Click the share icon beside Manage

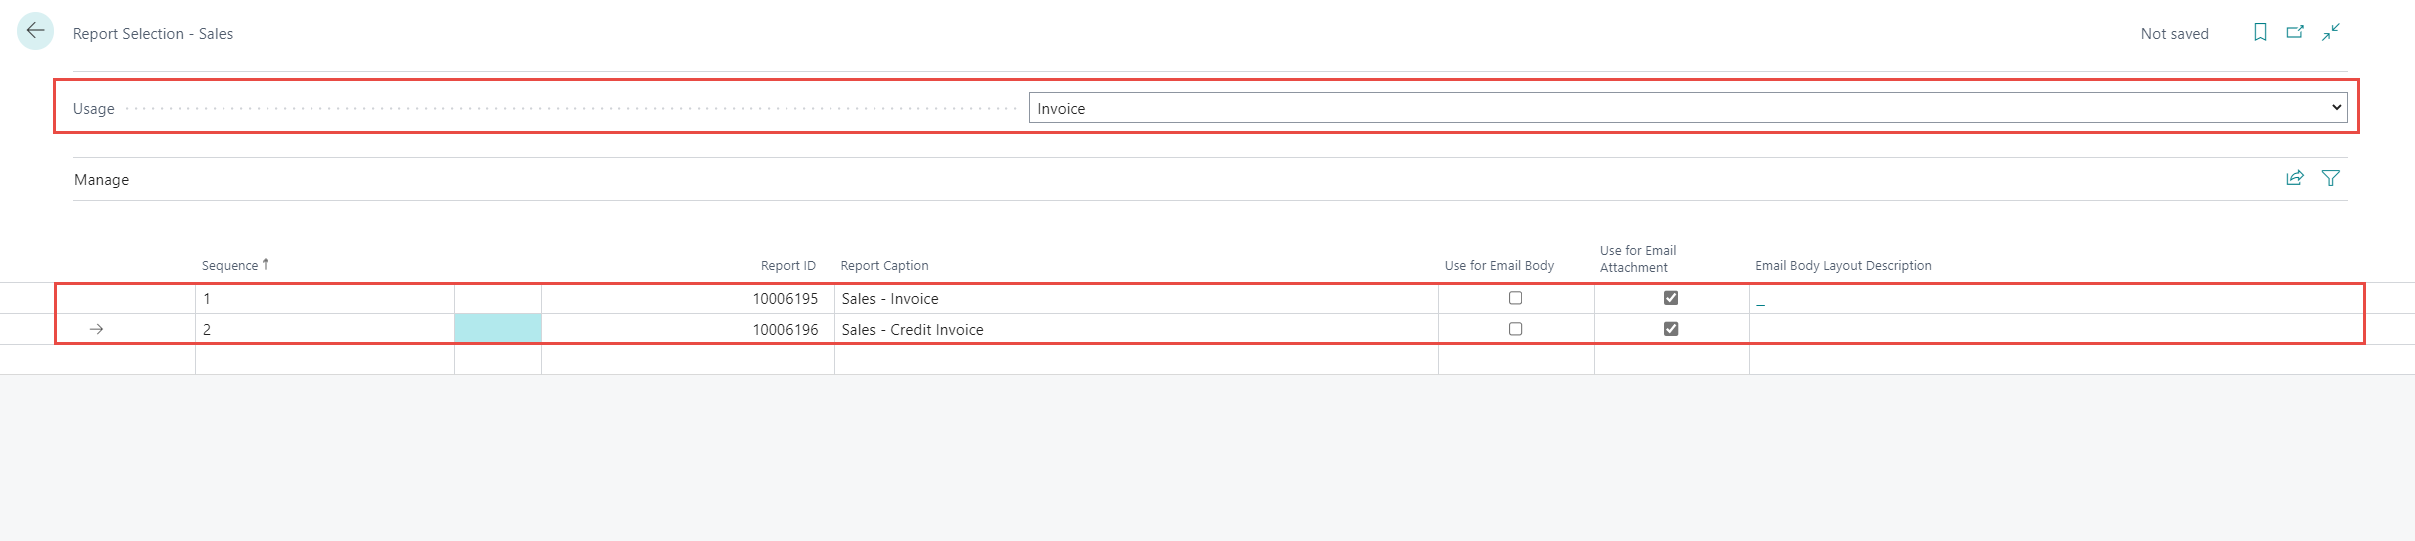tap(2295, 178)
